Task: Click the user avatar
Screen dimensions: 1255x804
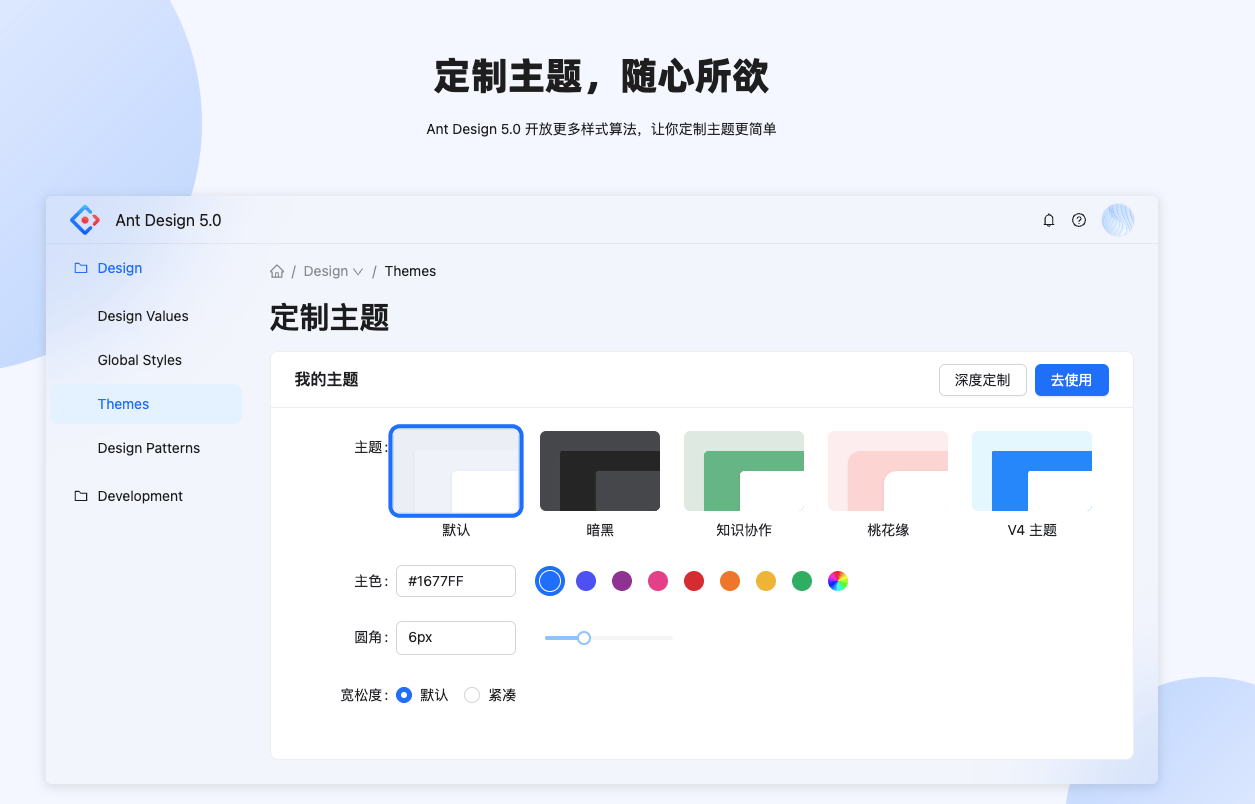Action: (1118, 220)
